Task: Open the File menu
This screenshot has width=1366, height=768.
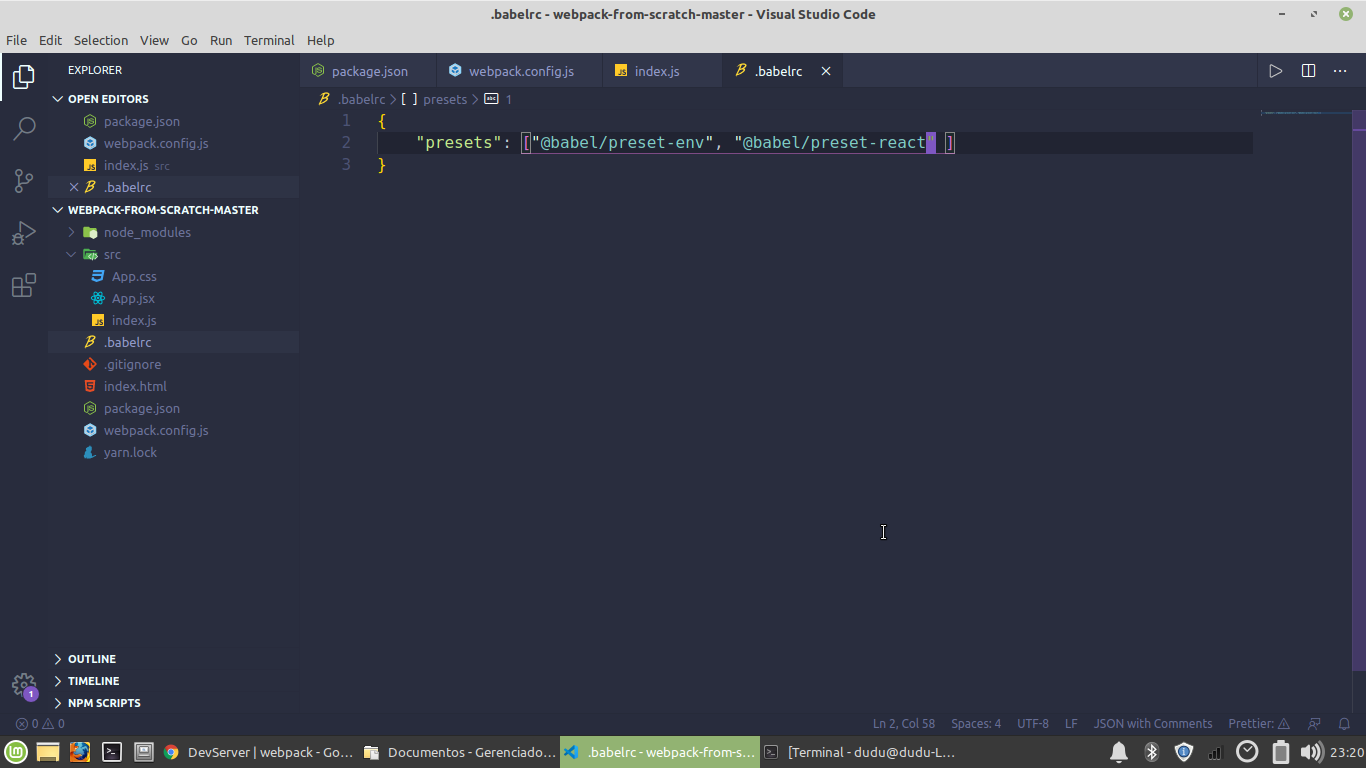Action: tap(16, 41)
